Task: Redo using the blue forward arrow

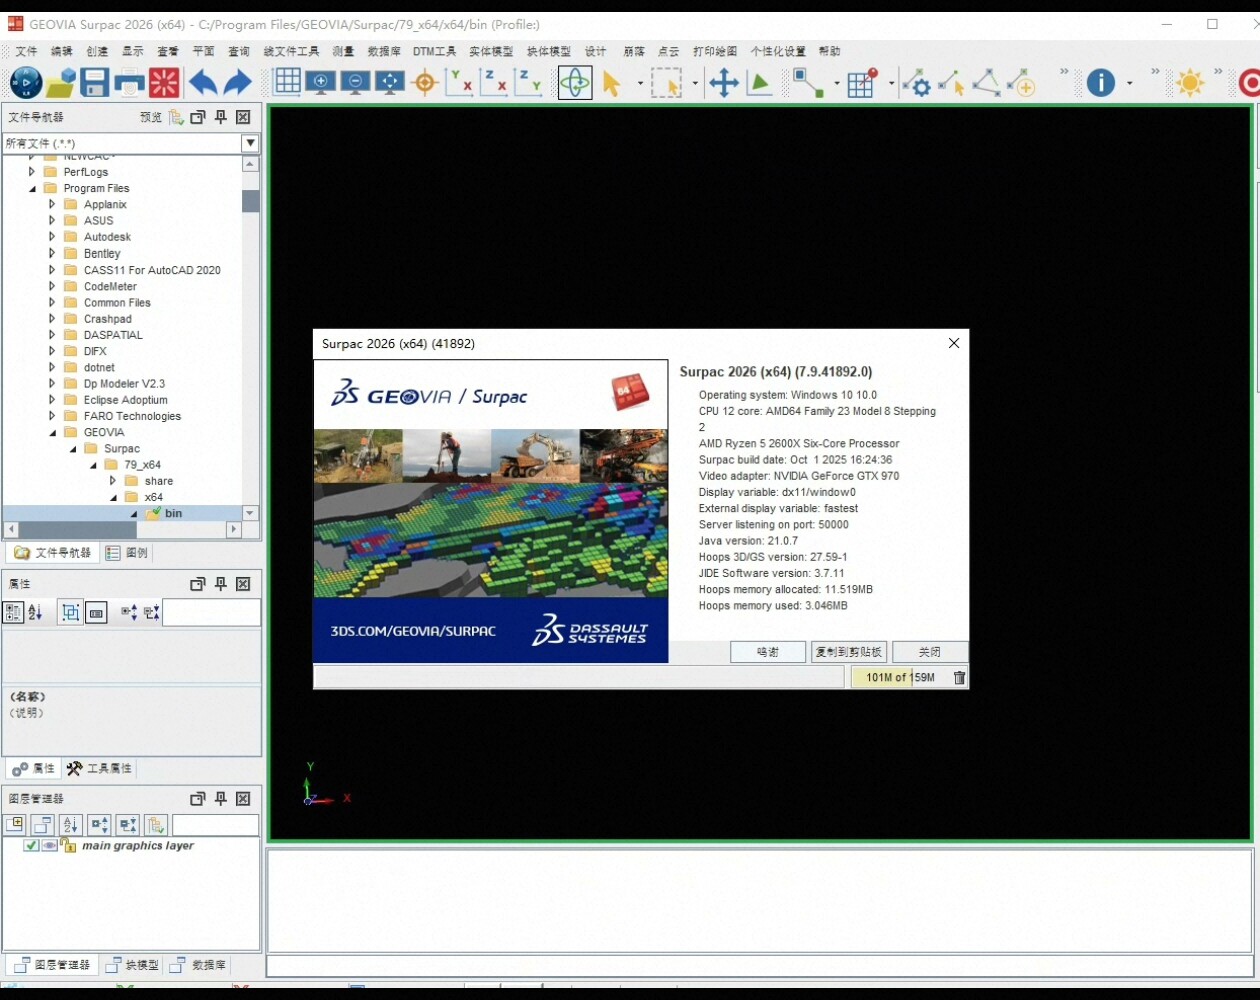Action: coord(237,82)
